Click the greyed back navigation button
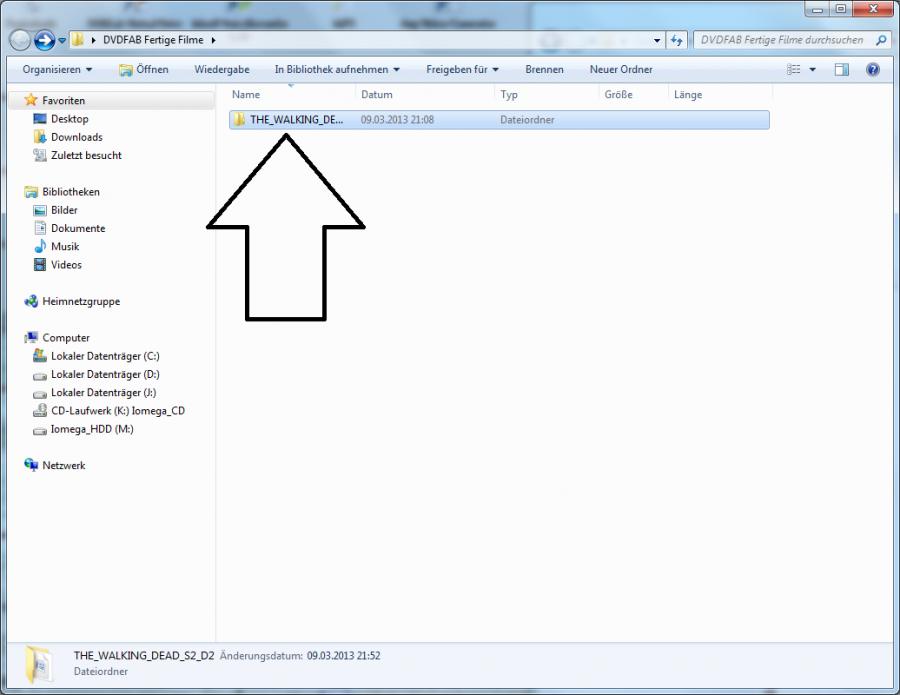 coord(20,40)
